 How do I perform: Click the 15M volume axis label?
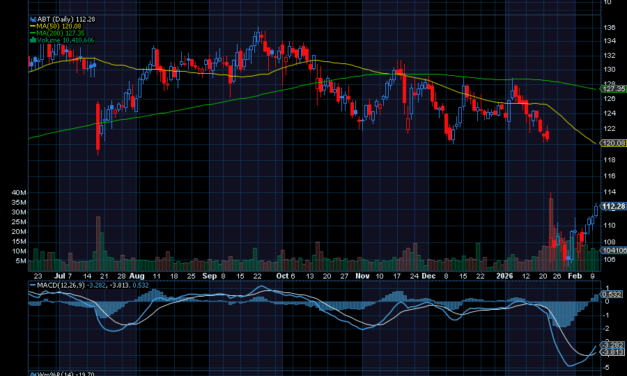pyautogui.click(x=19, y=242)
